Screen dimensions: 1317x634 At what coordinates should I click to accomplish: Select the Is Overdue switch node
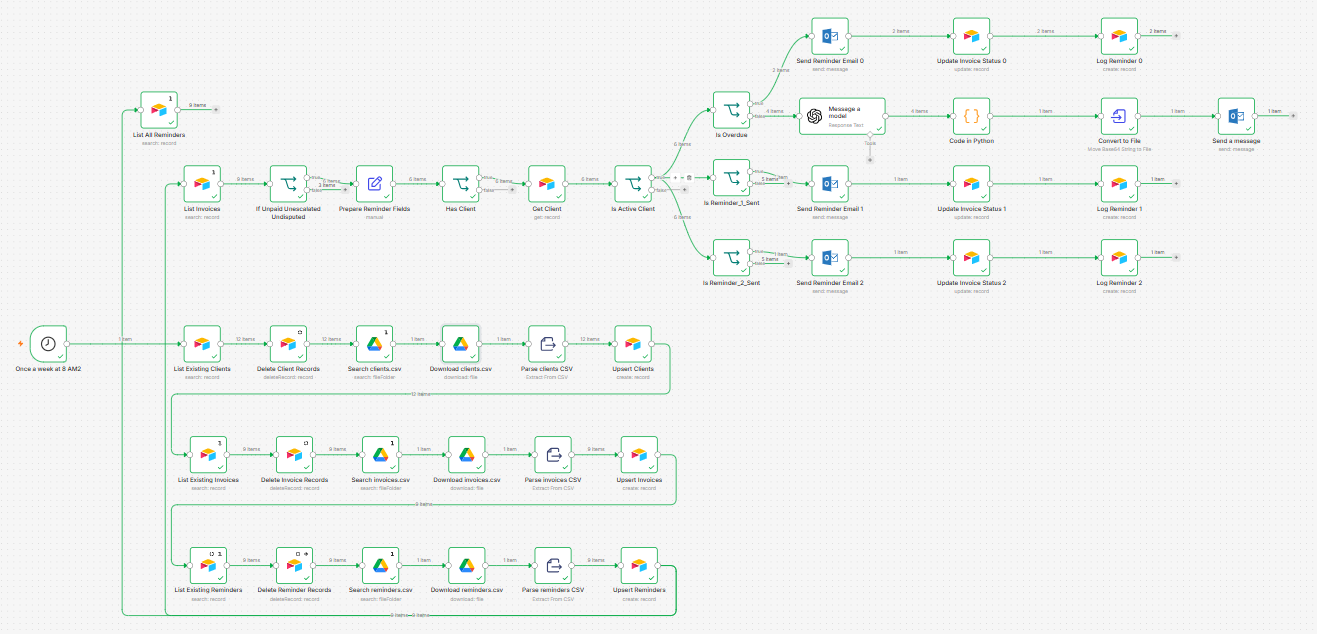[x=732, y=110]
